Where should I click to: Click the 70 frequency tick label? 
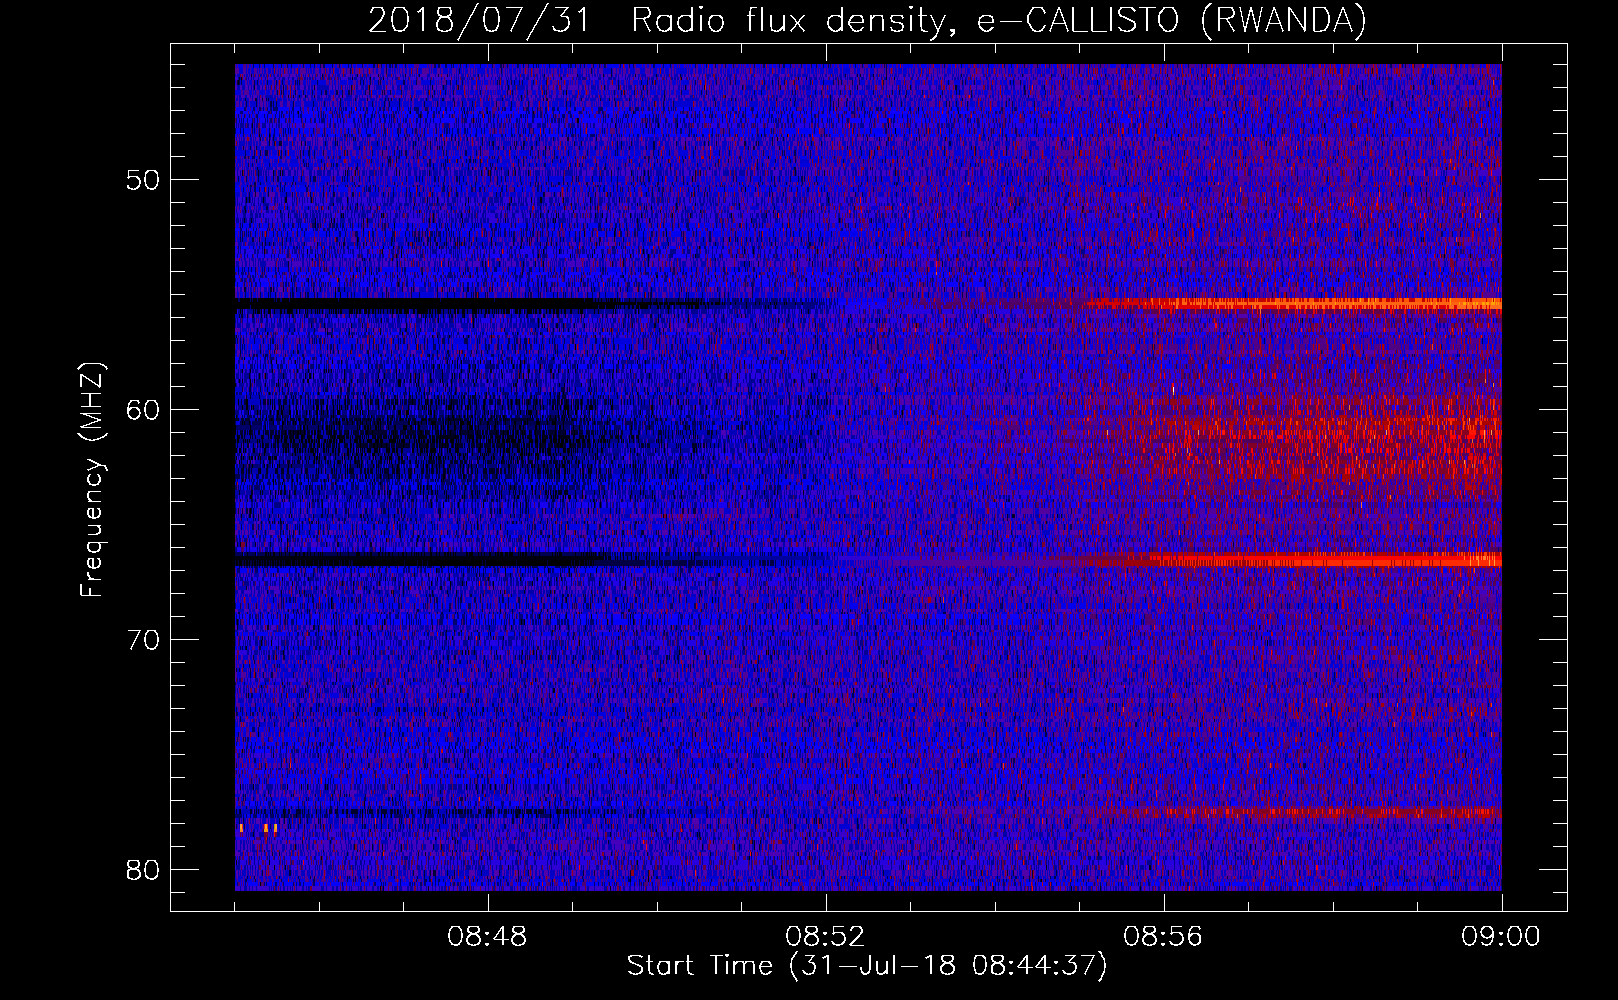coord(144,639)
